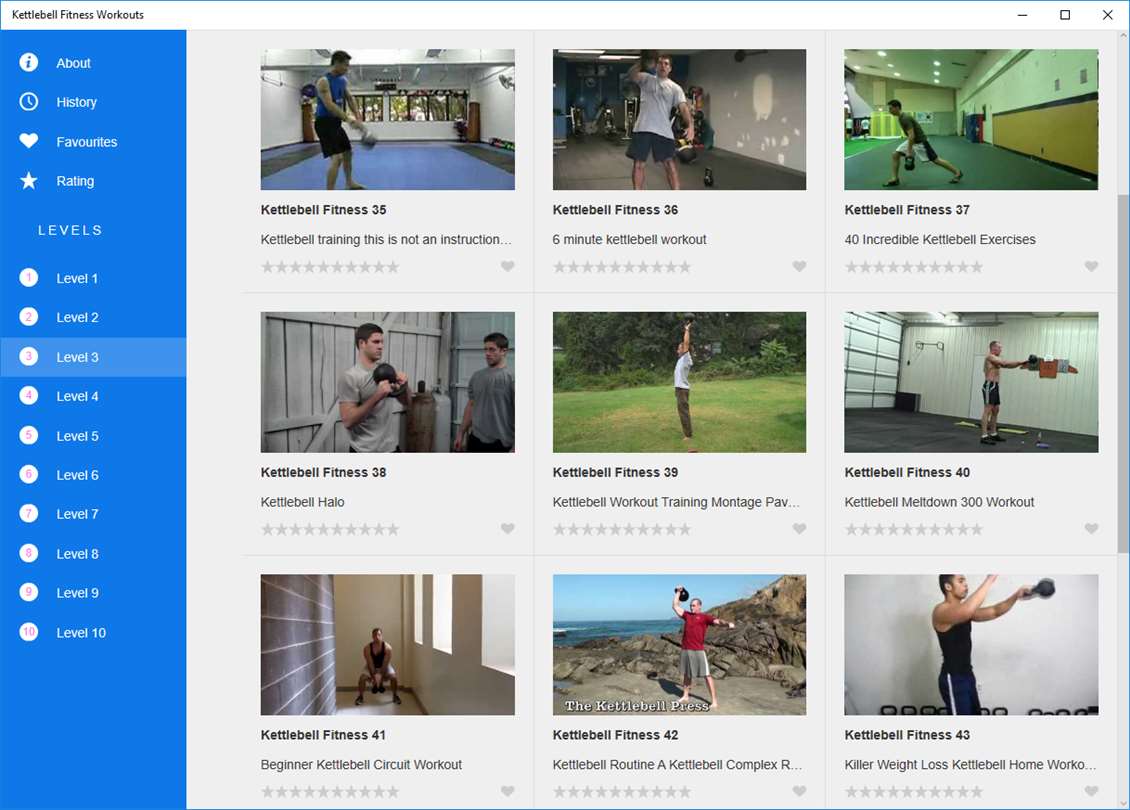Viewport: 1130px width, 810px height.
Task: Select the Level 5 numbered circle icon
Action: (x=29, y=435)
